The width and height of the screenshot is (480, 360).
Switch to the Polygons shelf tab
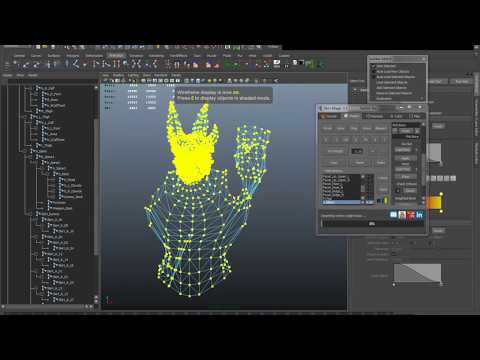click(x=73, y=56)
